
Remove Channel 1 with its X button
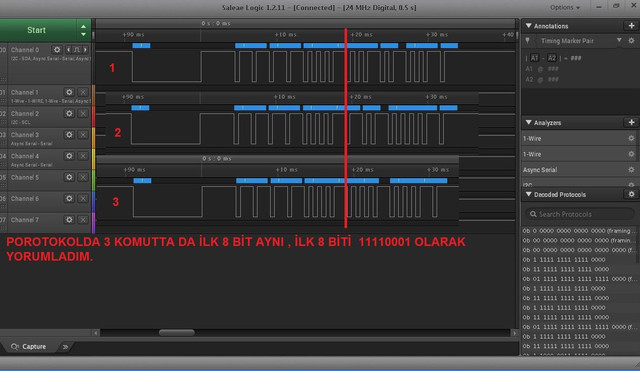tap(83, 92)
